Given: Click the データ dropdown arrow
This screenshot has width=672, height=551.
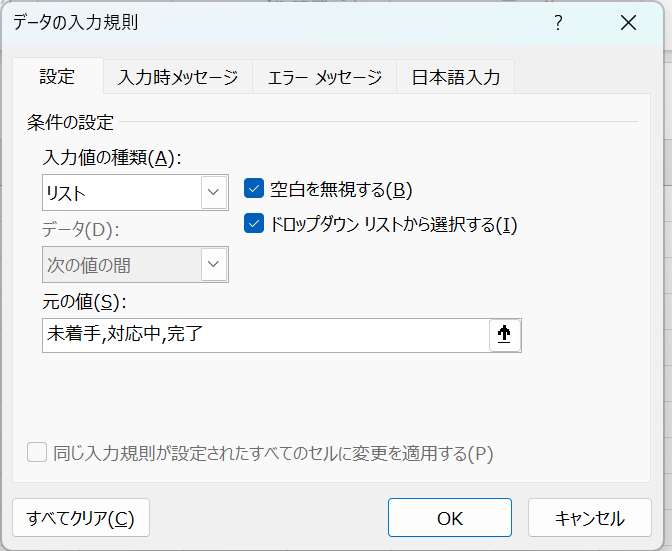Looking at the screenshot, I should tap(213, 265).
